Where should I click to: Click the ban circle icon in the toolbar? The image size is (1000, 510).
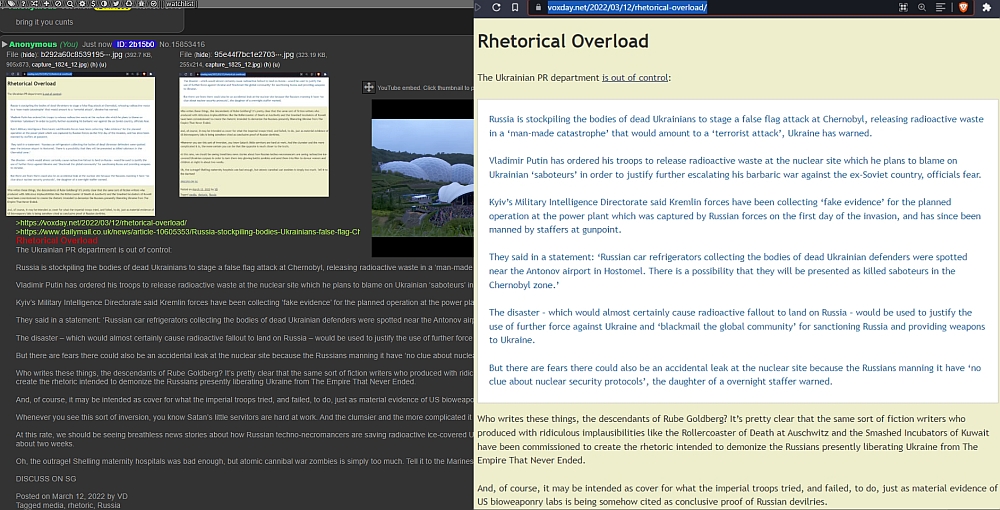pos(58,3)
